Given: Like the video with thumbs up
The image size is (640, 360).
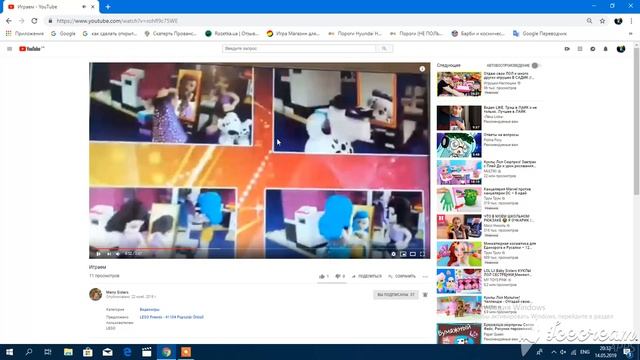Looking at the screenshot, I should pyautogui.click(x=323, y=276).
